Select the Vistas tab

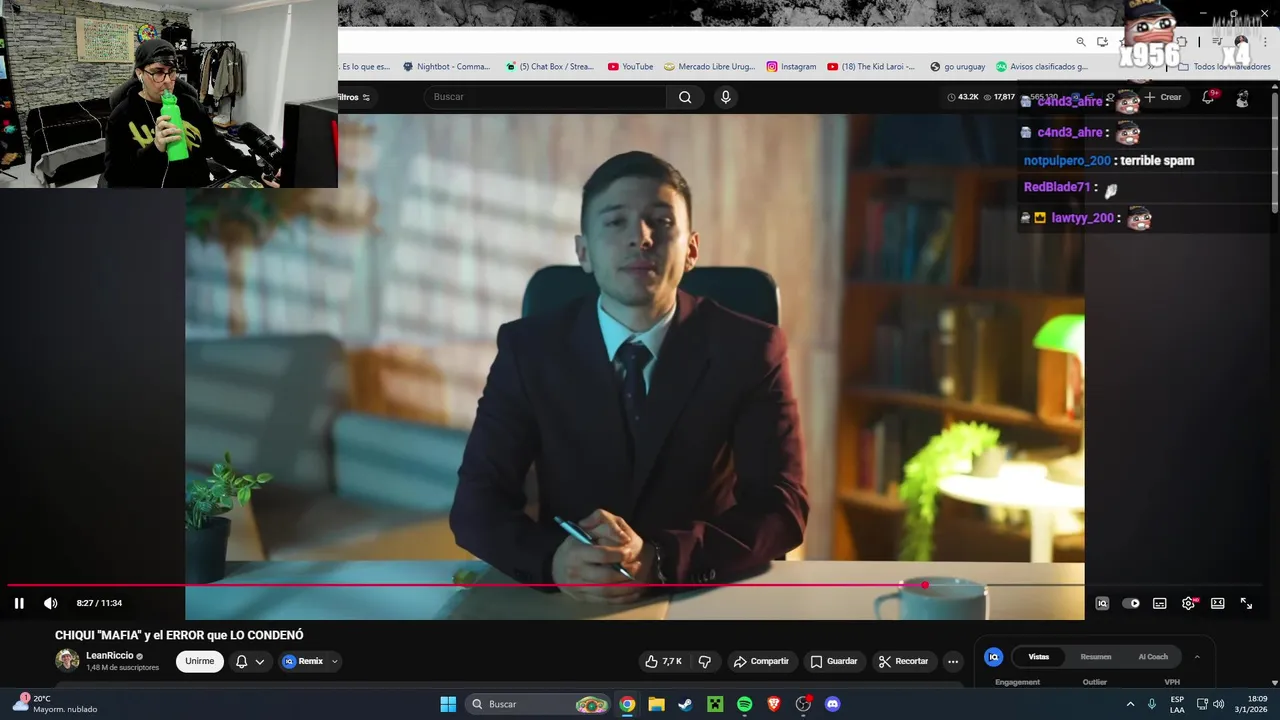1039,657
